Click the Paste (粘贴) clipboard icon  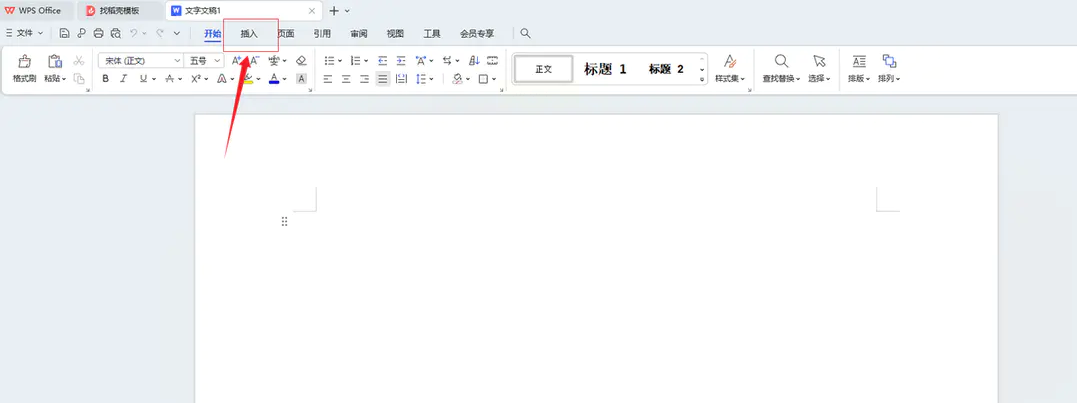(55, 62)
